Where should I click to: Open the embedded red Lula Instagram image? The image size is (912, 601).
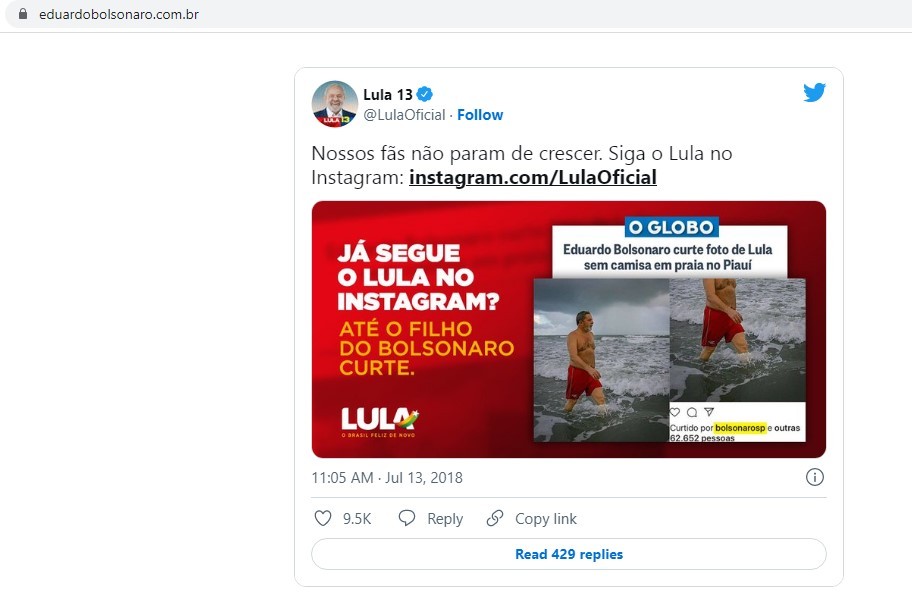pos(569,329)
